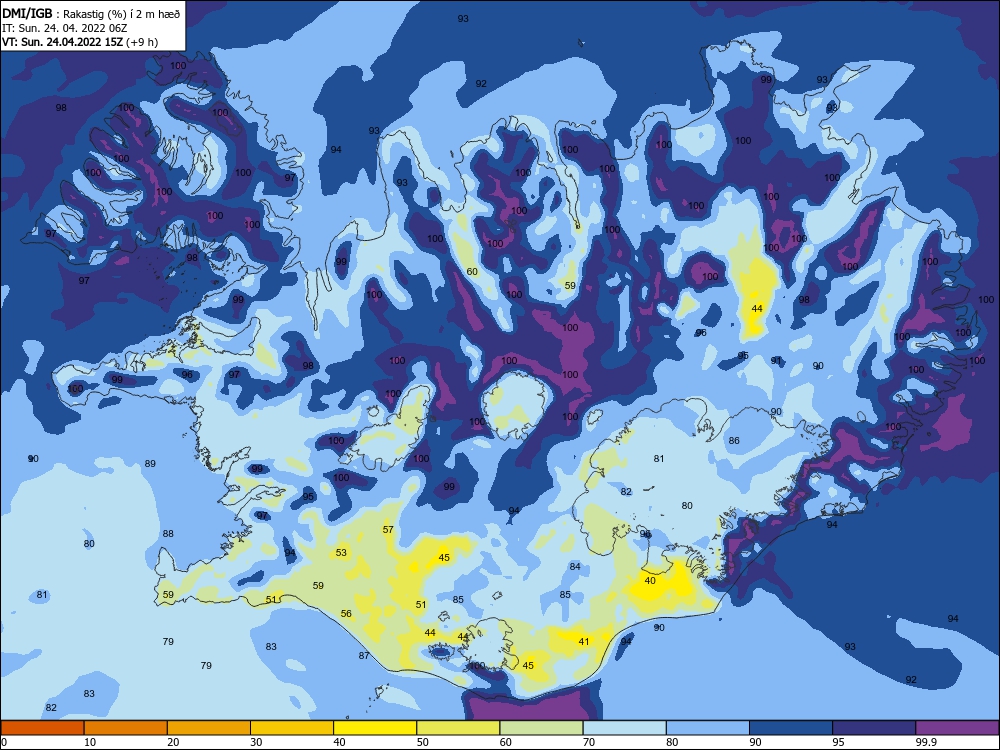This screenshot has height=750, width=1000.
Task: Click the '91' humidity value on the map
Action: (776, 361)
